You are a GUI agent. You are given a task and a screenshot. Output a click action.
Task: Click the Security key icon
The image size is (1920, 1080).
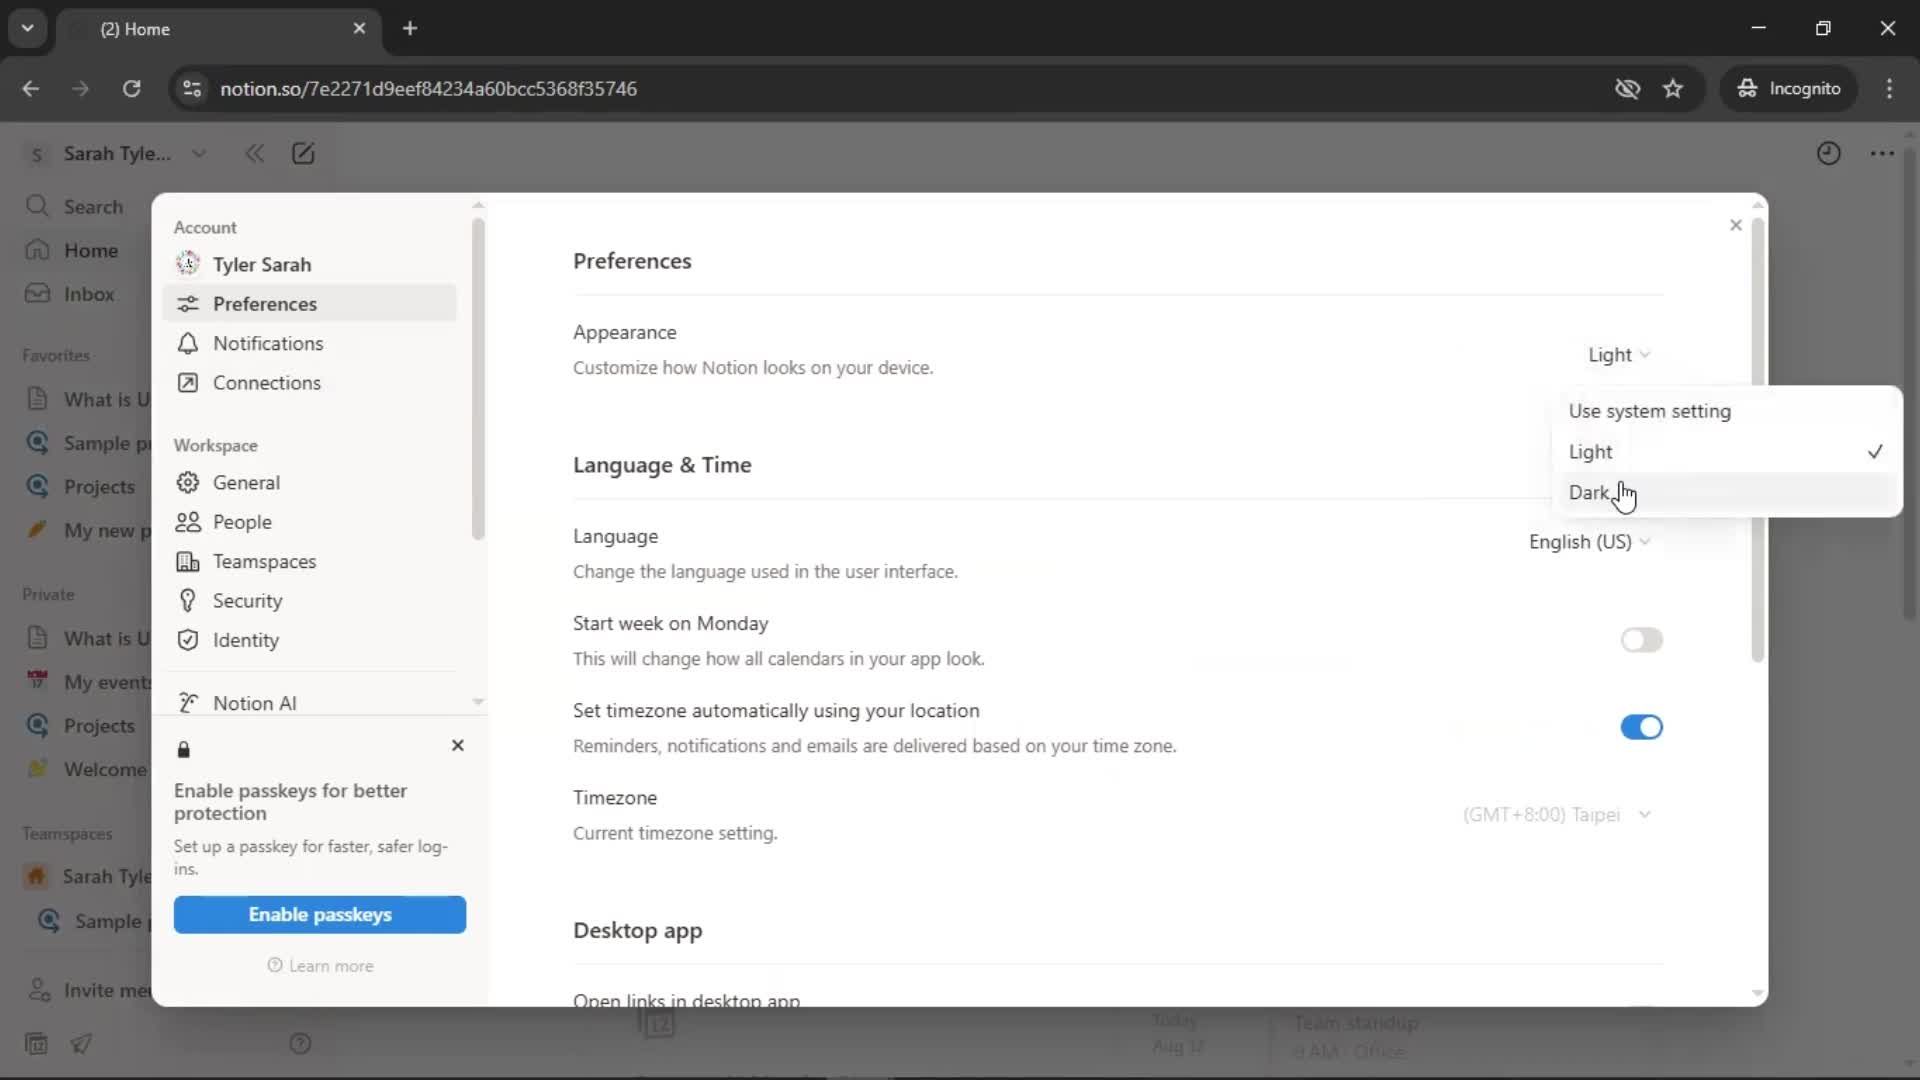[187, 601]
